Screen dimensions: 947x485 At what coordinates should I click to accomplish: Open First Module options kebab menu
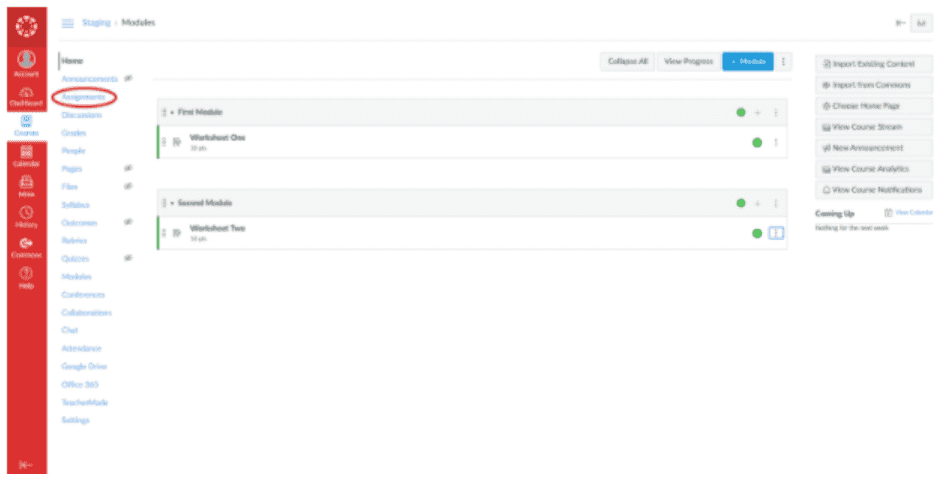tap(776, 112)
